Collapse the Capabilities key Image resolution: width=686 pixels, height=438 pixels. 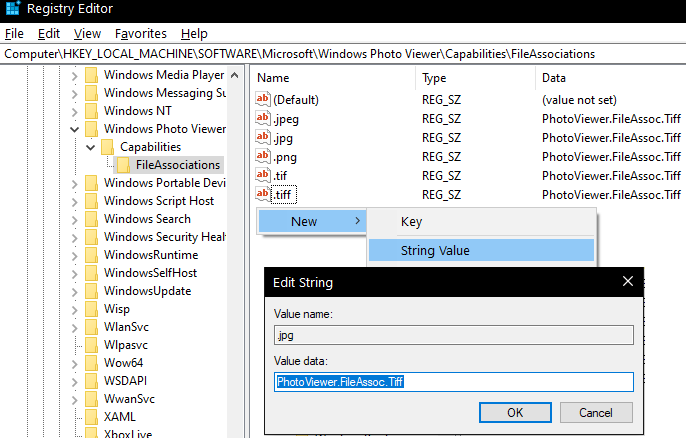coord(91,147)
